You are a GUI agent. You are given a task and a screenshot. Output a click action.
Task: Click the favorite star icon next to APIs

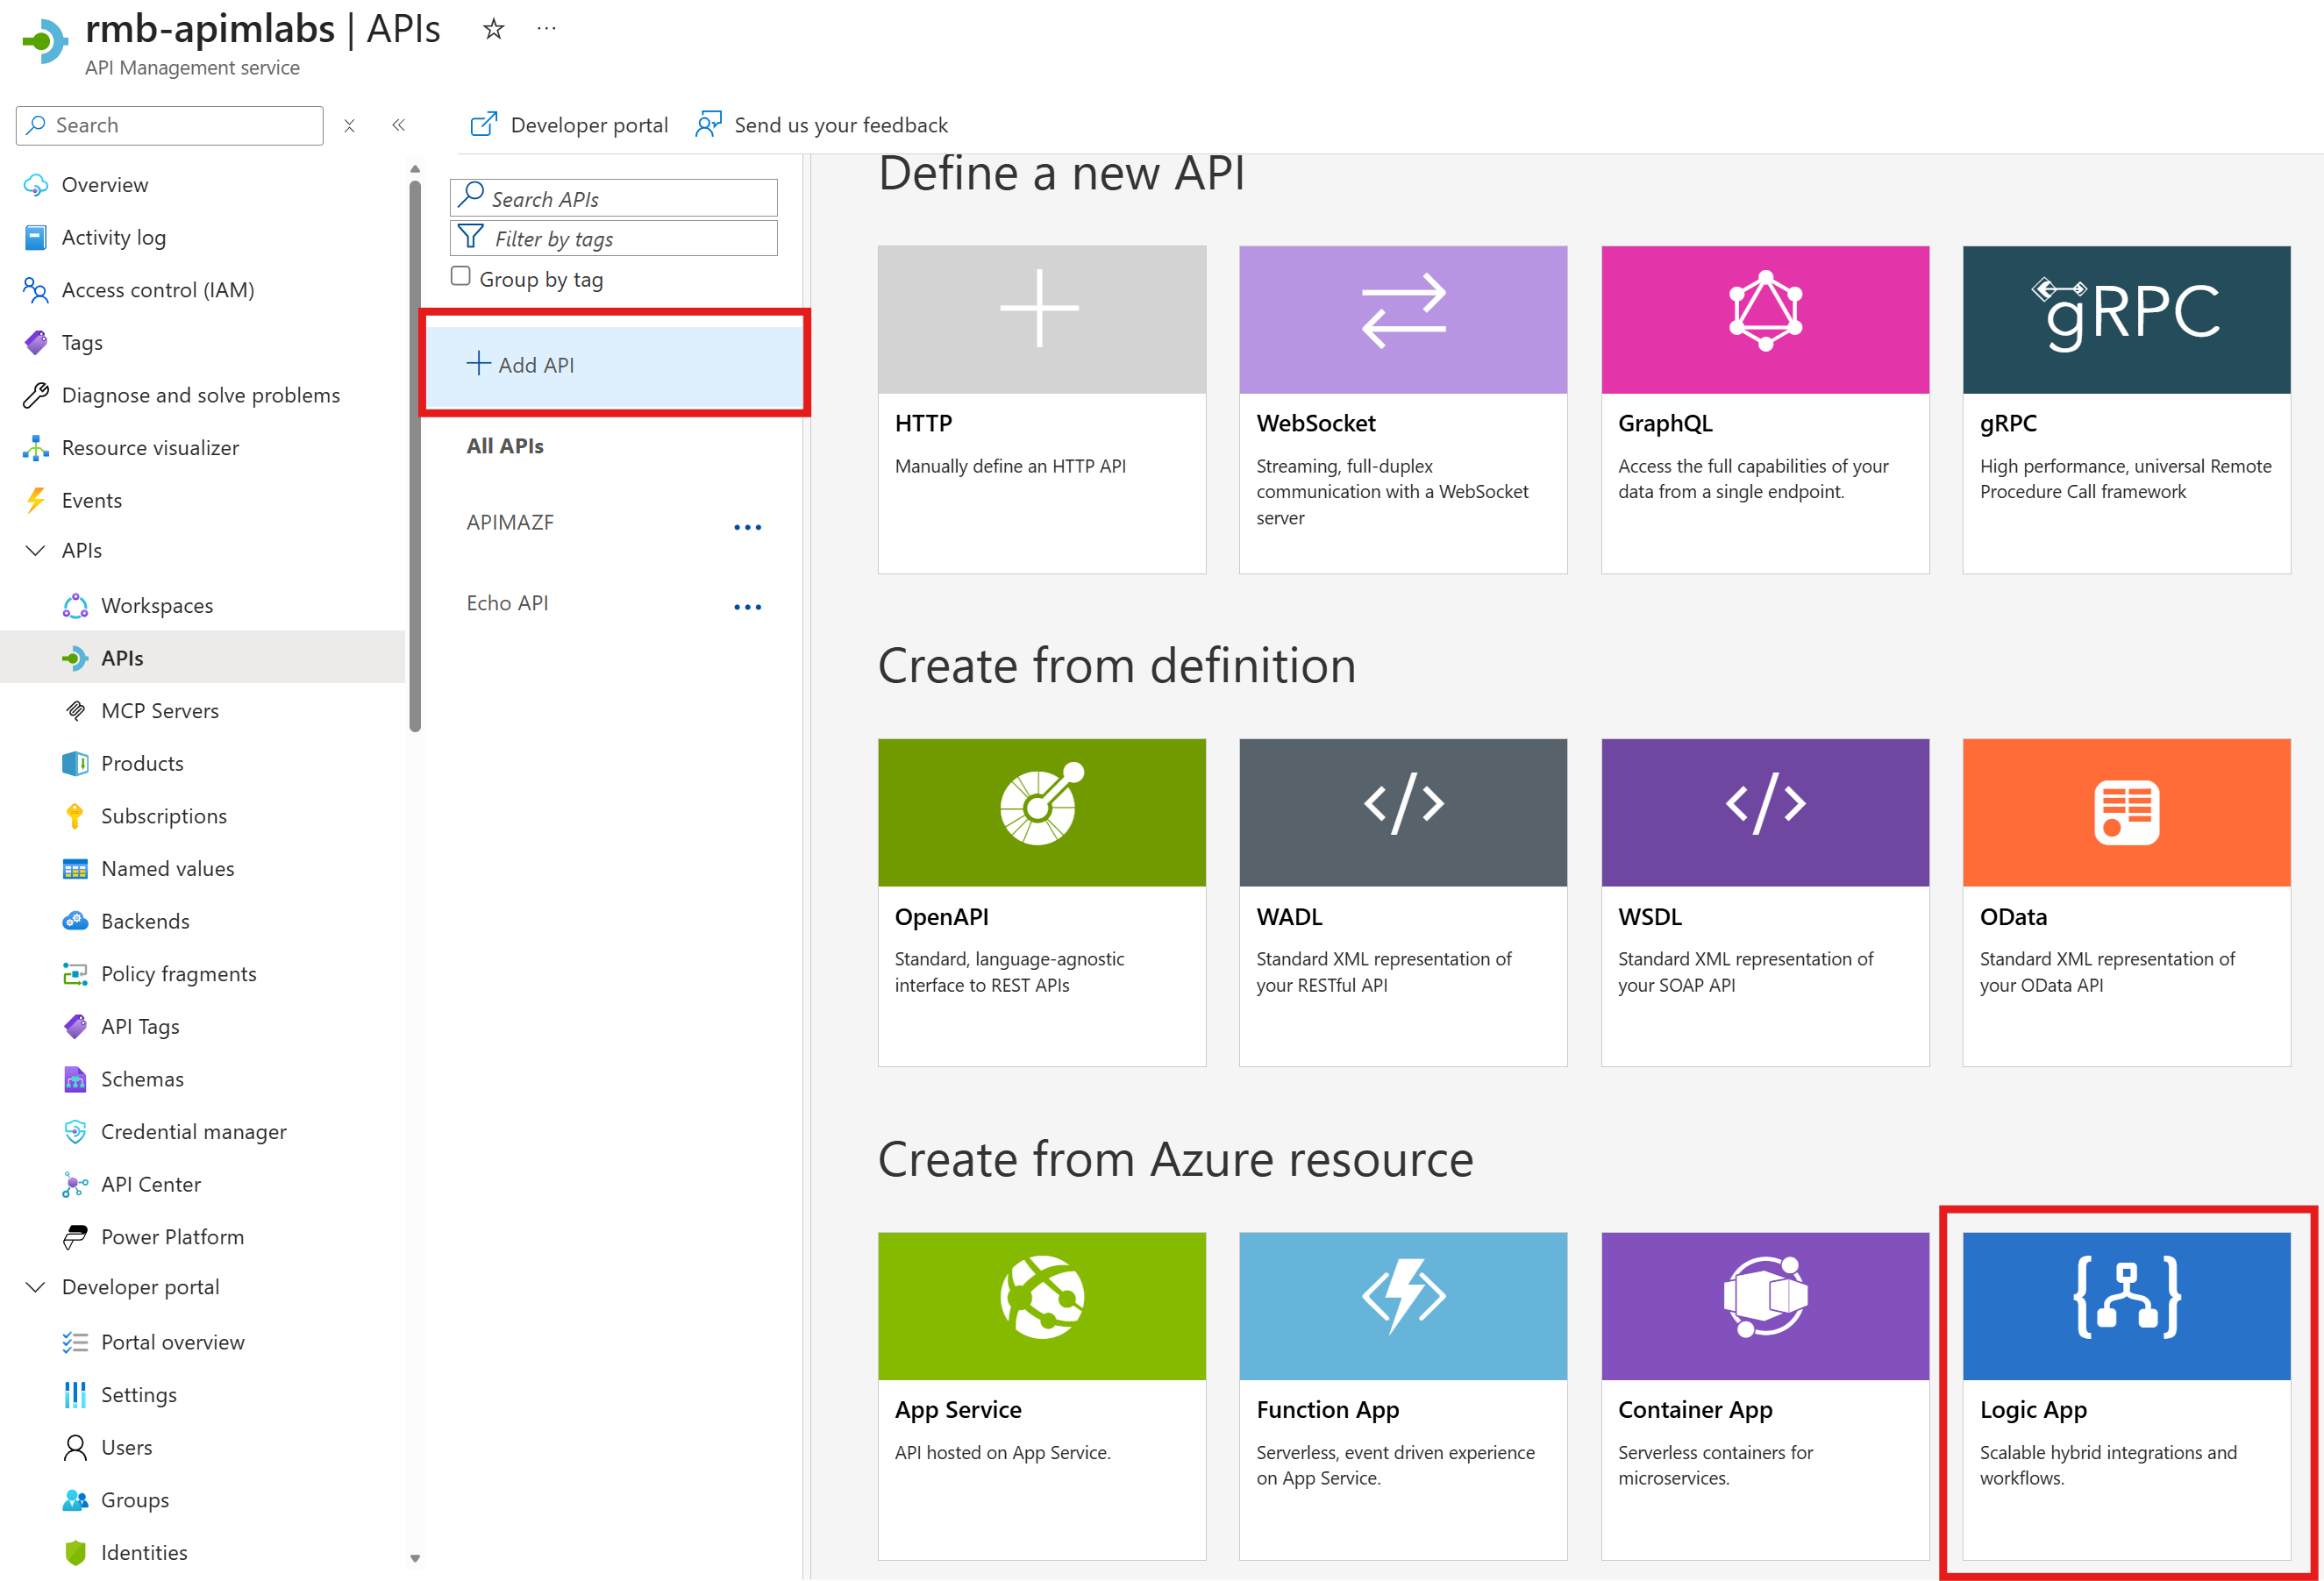[x=493, y=30]
